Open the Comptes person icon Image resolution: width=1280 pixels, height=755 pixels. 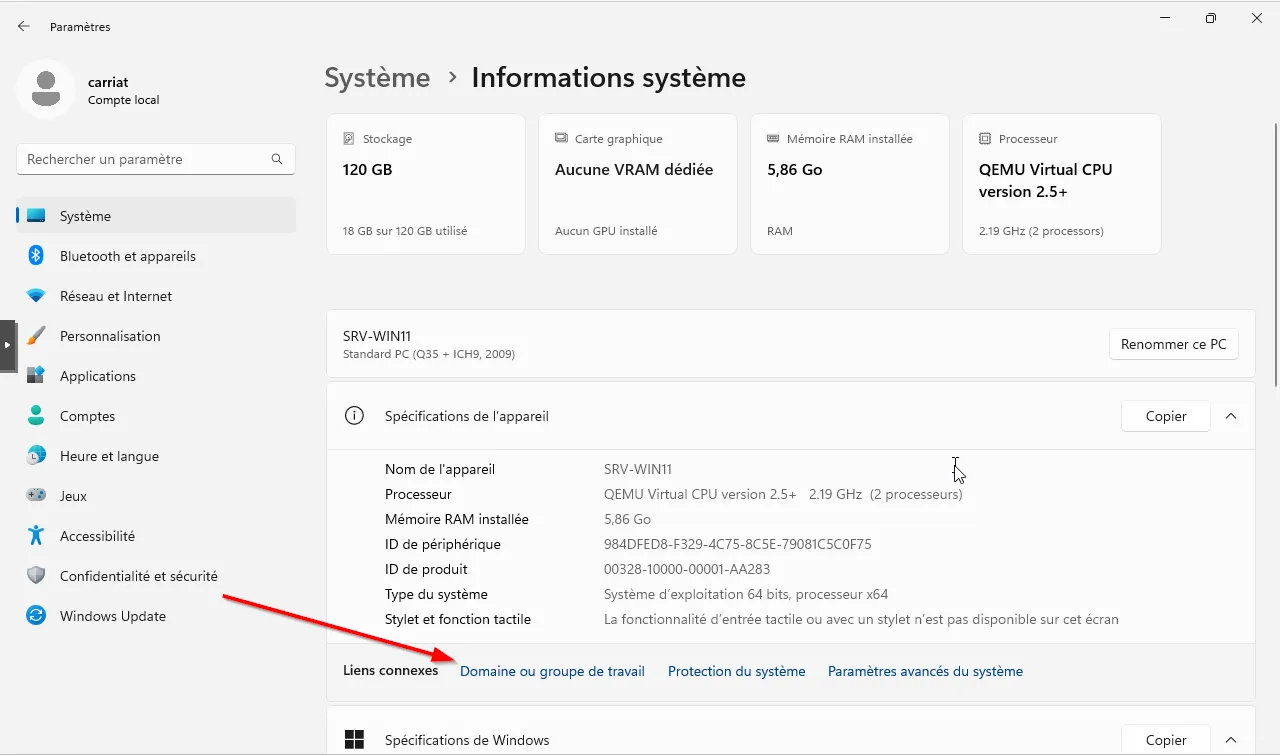36,416
